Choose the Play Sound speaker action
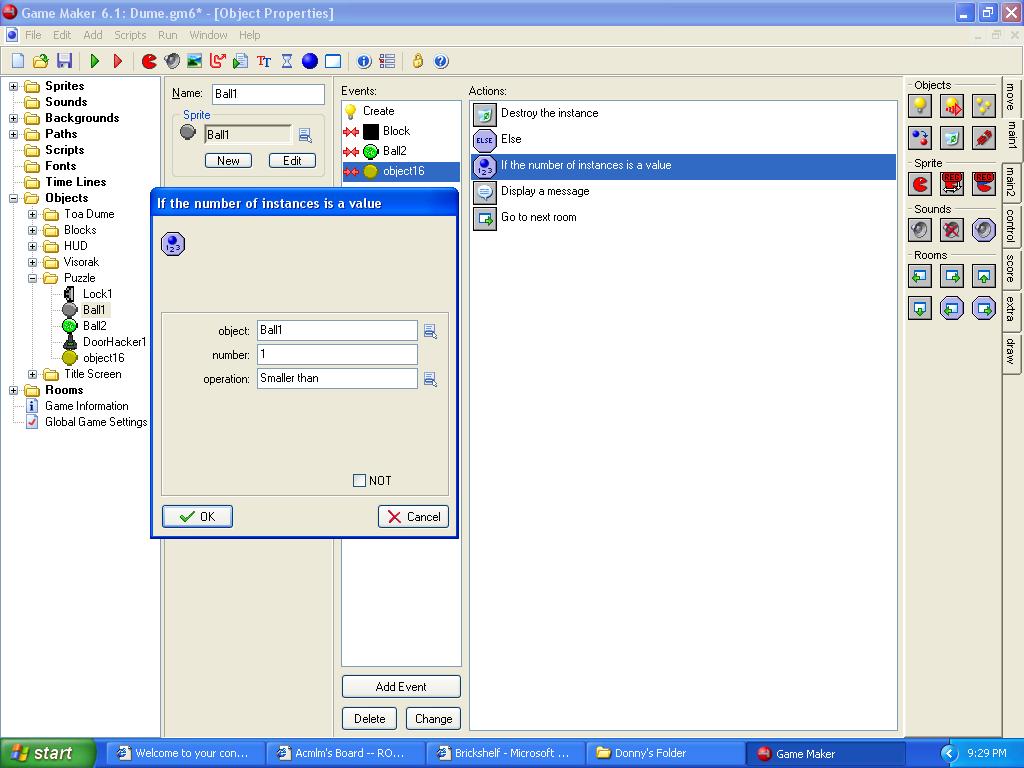 (x=920, y=230)
